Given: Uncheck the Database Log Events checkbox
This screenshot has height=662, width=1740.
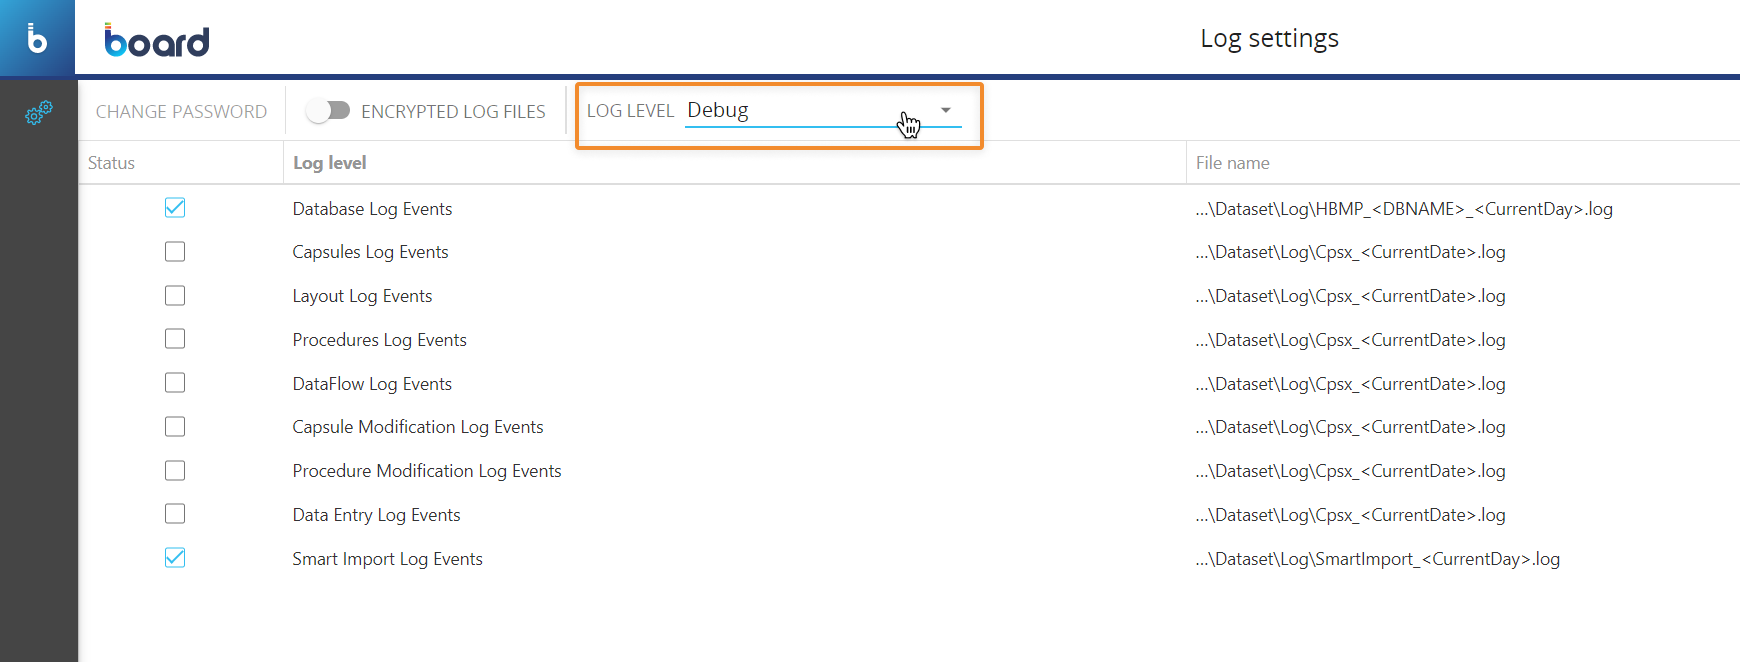Looking at the screenshot, I should coord(175,208).
